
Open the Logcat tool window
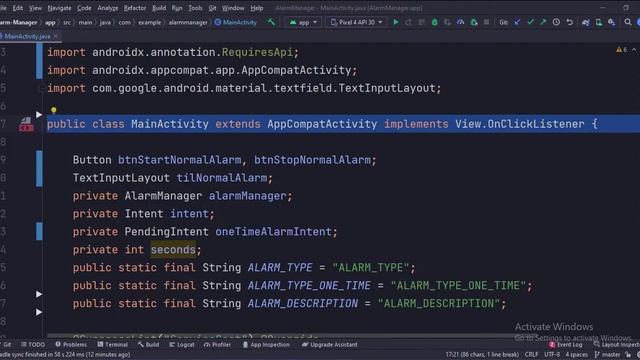pyautogui.click(x=182, y=344)
